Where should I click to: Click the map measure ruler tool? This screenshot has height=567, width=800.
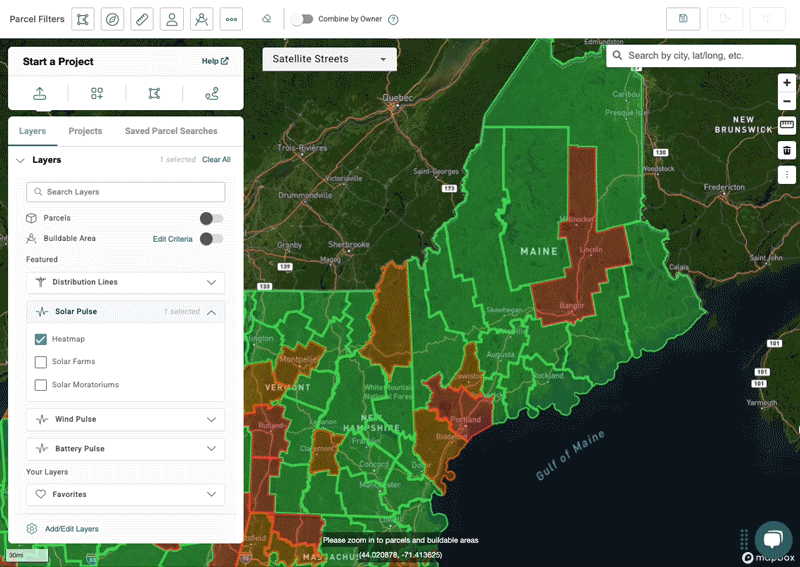pyautogui.click(x=787, y=125)
